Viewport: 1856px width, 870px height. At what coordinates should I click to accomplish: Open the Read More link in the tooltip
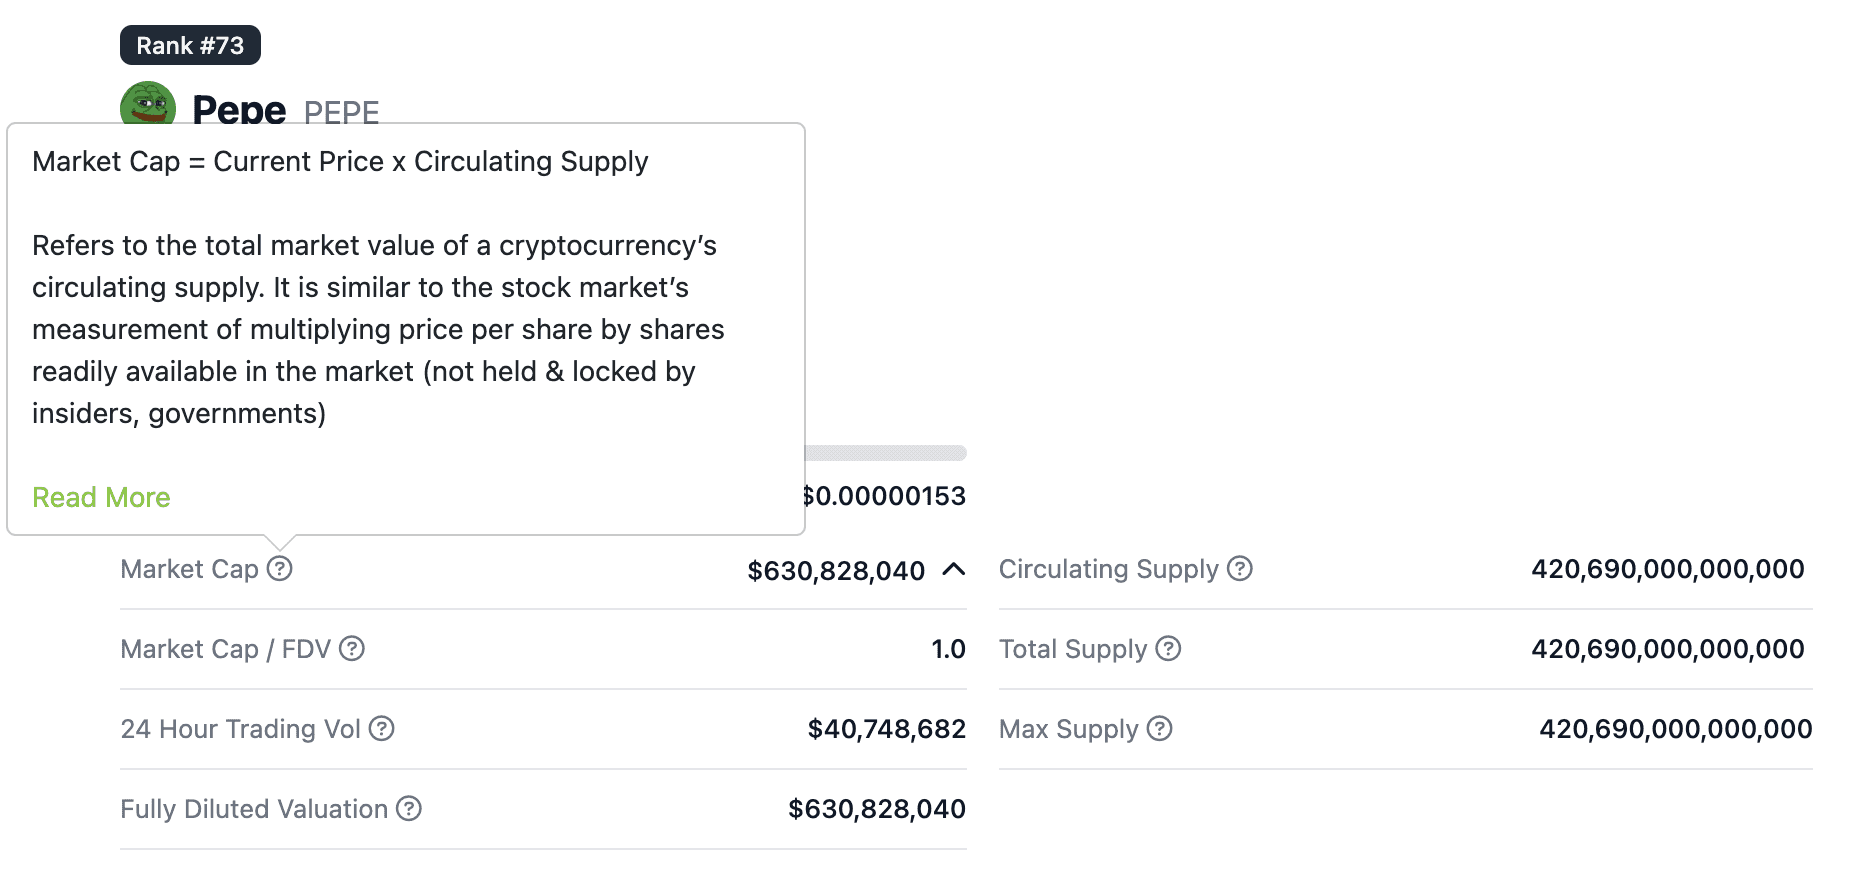tap(101, 497)
